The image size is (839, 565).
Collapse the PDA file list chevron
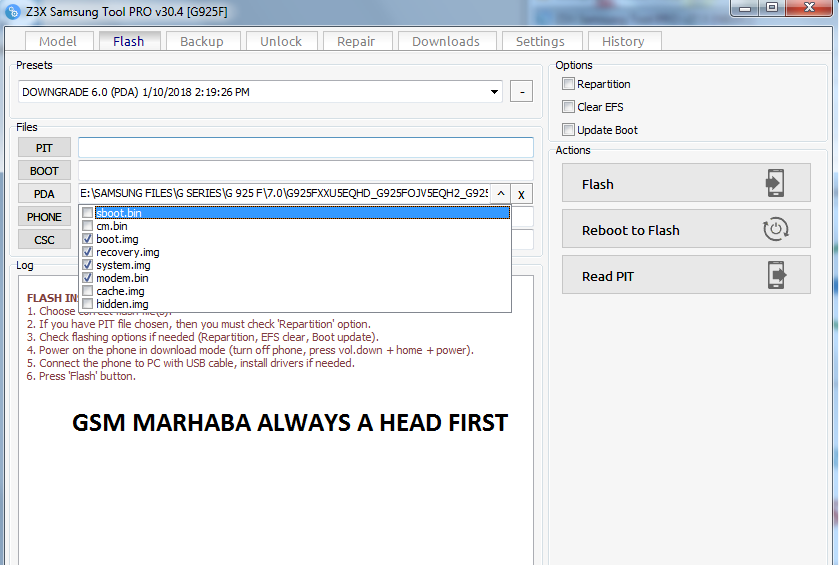tap(501, 193)
